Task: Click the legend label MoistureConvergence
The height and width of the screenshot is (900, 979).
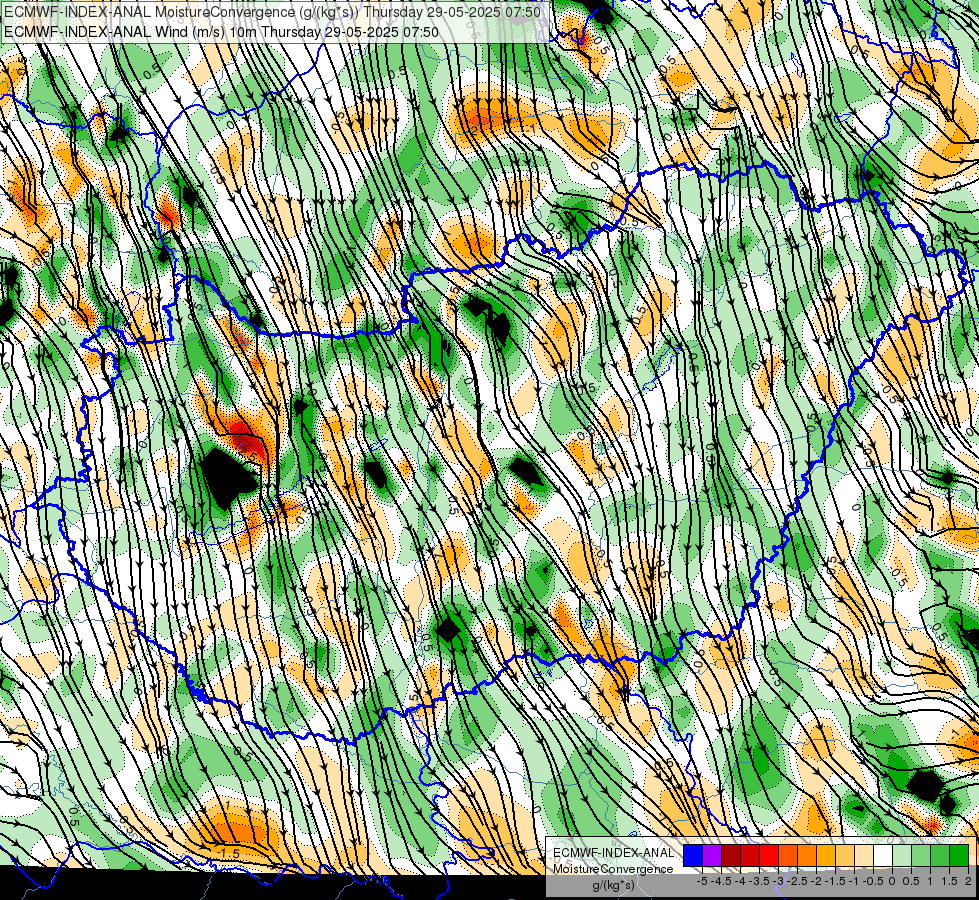Action: click(x=613, y=869)
